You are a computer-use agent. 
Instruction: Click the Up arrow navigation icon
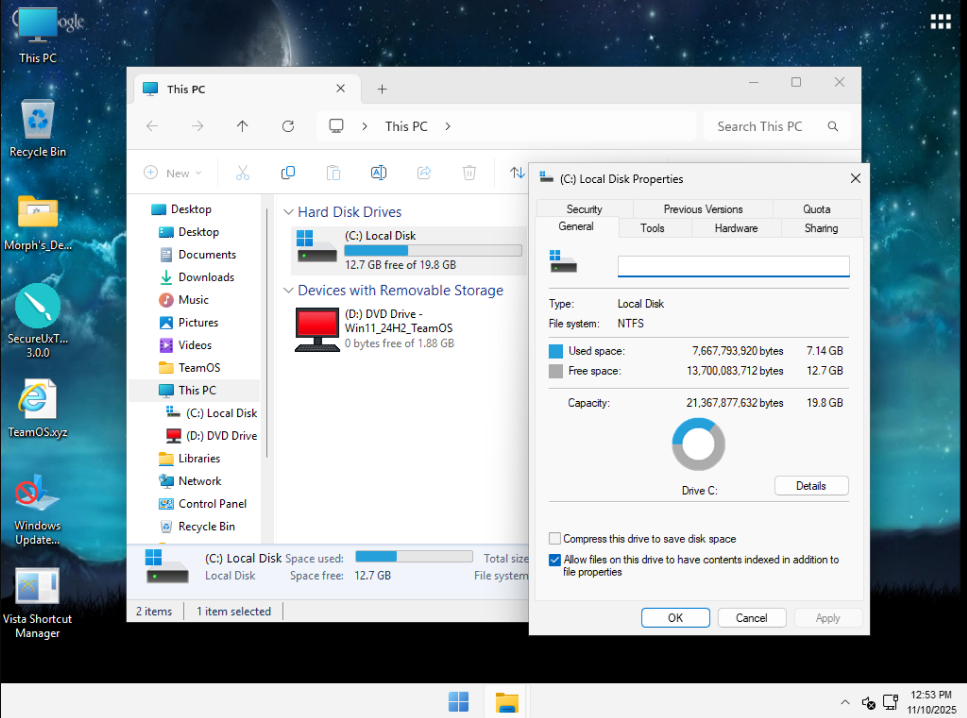pos(242,126)
